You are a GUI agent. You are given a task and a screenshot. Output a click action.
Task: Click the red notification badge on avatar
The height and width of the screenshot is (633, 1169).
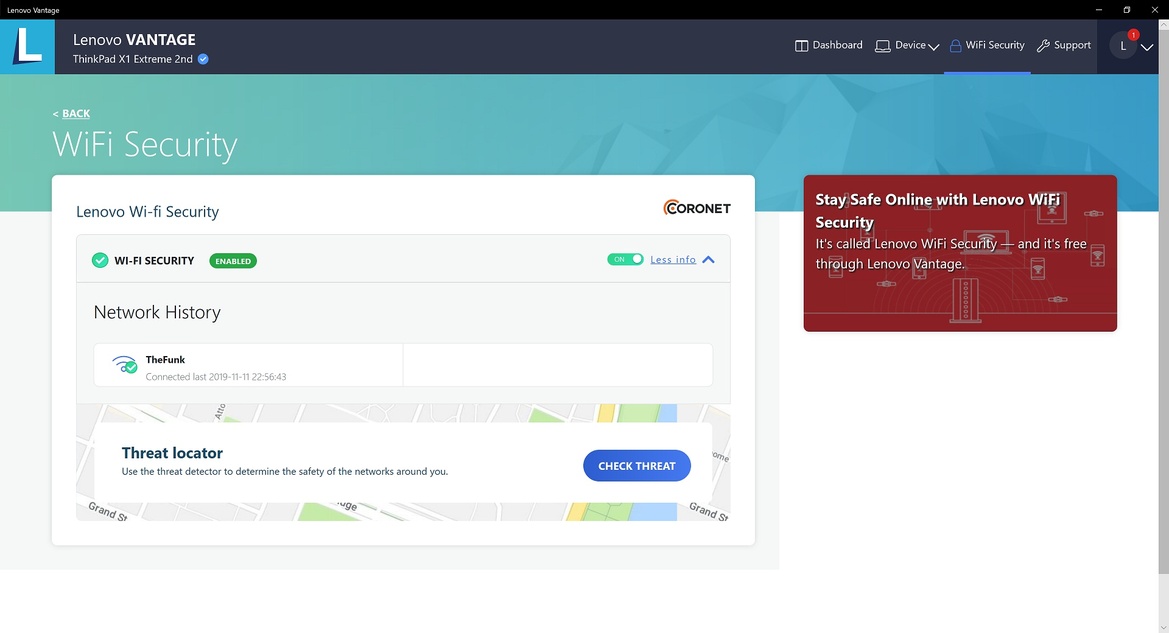click(1133, 34)
